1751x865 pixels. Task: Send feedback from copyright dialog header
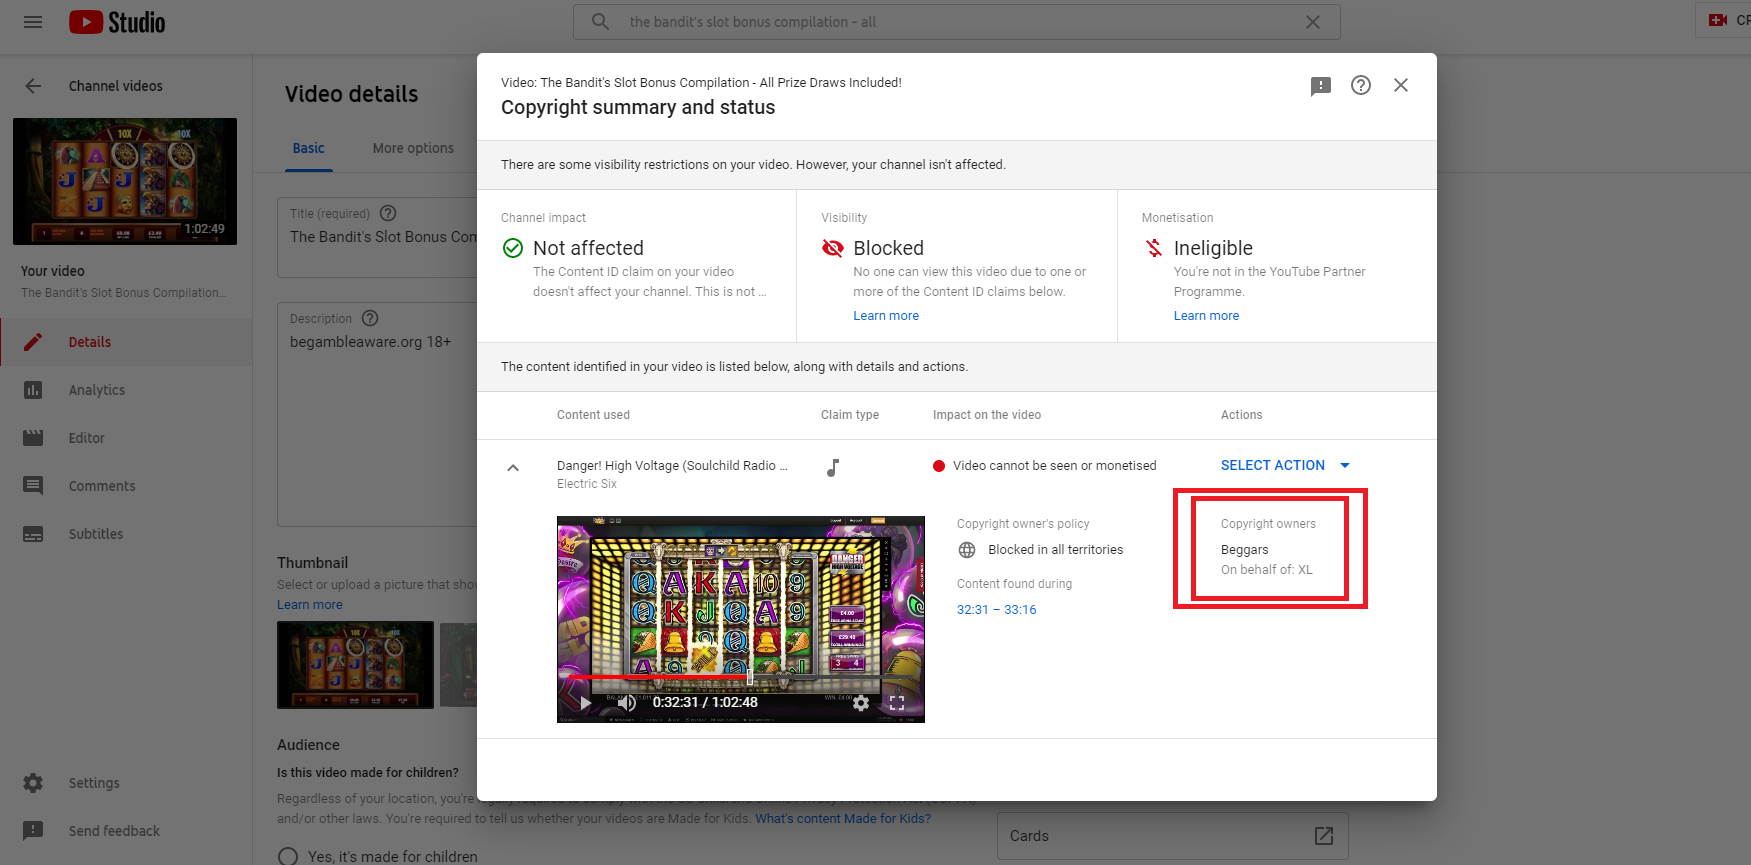coord(1321,86)
